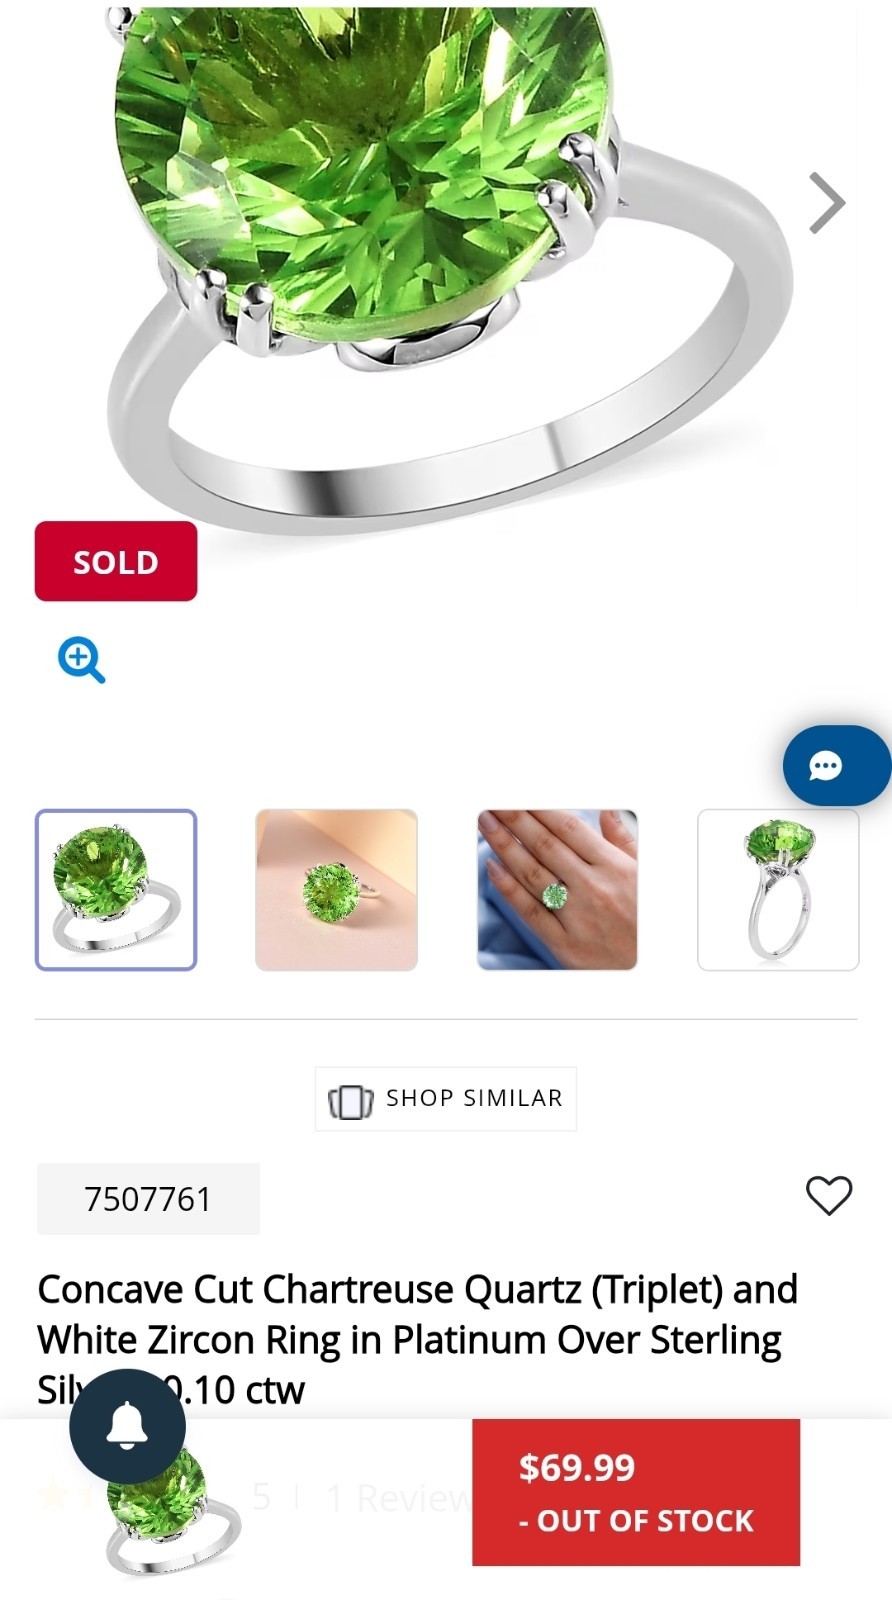Select the item number 7507761
Screen dimensions: 892x1600
pyautogui.click(x=148, y=1199)
